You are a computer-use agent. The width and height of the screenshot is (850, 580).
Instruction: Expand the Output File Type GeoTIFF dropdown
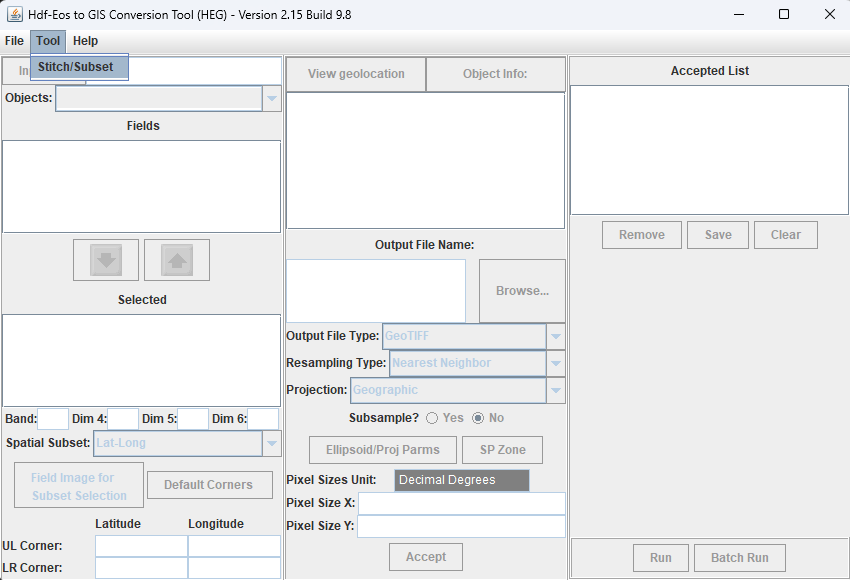click(x=556, y=337)
